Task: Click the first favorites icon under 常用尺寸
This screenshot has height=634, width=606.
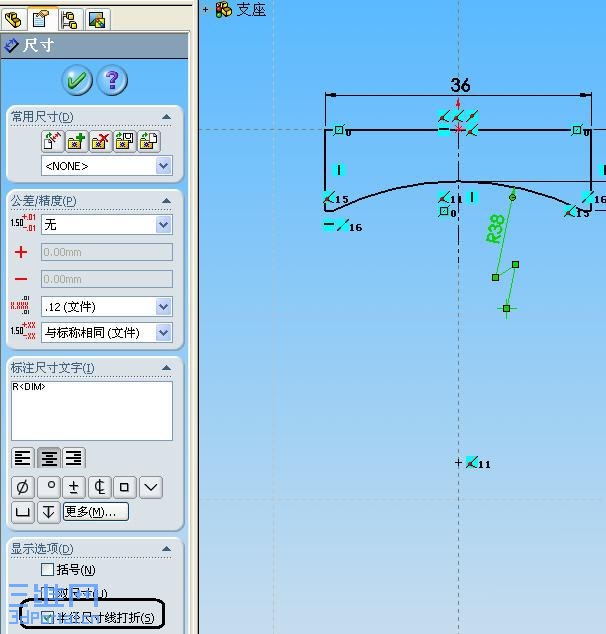Action: [53, 141]
